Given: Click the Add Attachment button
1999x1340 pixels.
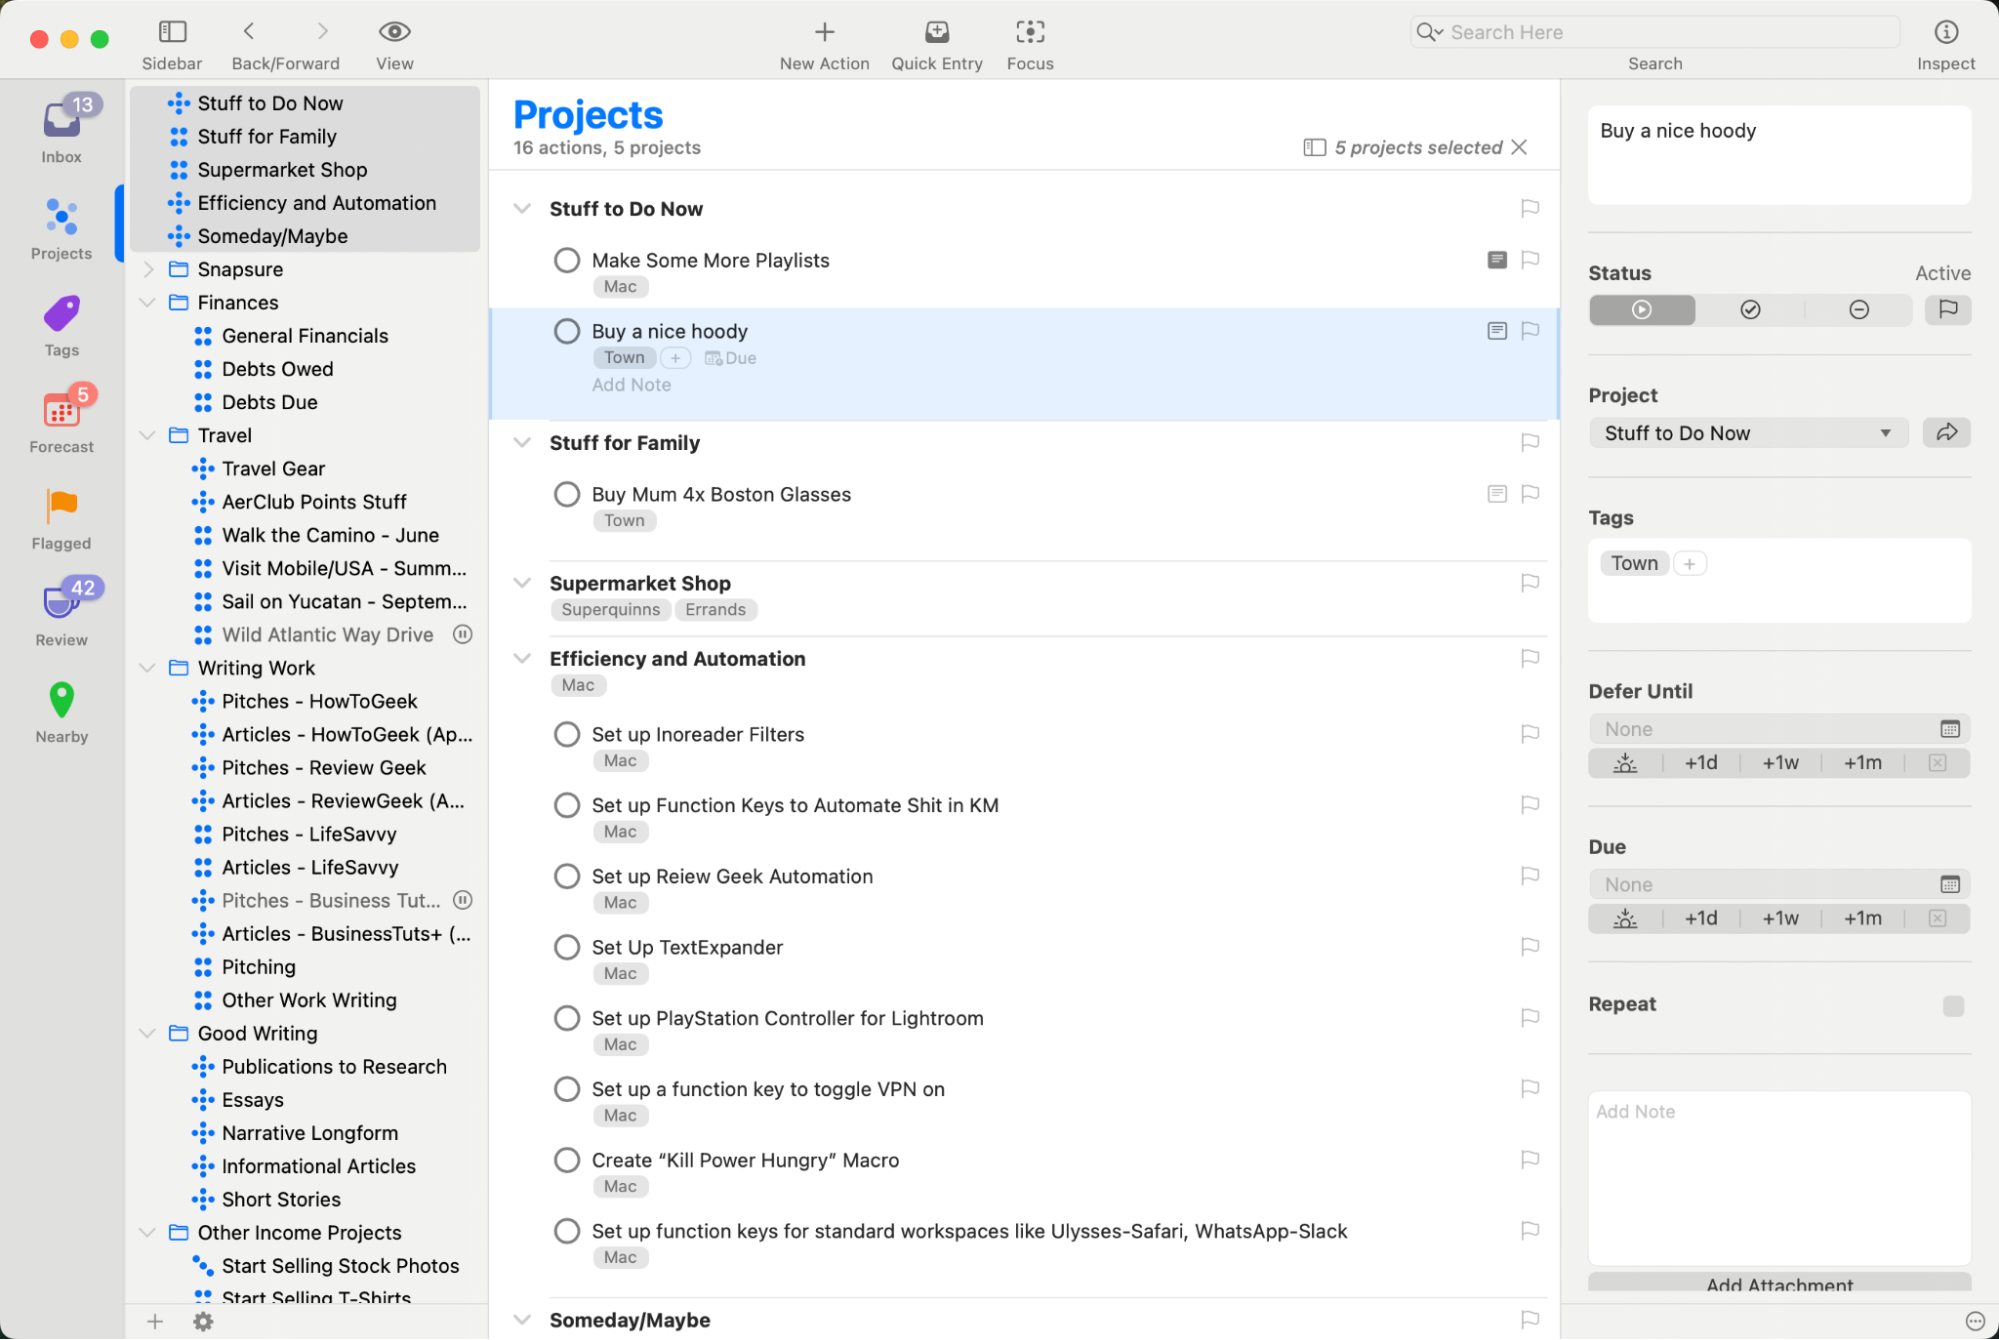Looking at the screenshot, I should pyautogui.click(x=1779, y=1285).
